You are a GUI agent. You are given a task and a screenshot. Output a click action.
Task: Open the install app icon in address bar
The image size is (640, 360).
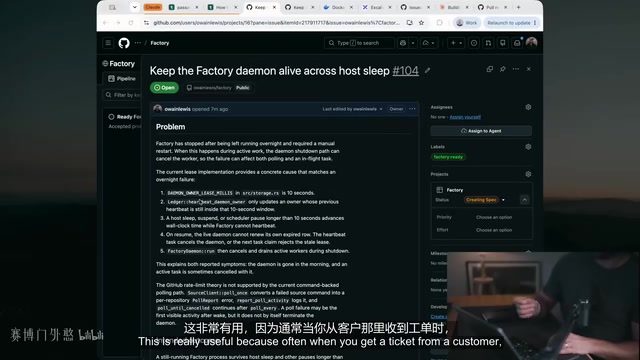(x=409, y=23)
